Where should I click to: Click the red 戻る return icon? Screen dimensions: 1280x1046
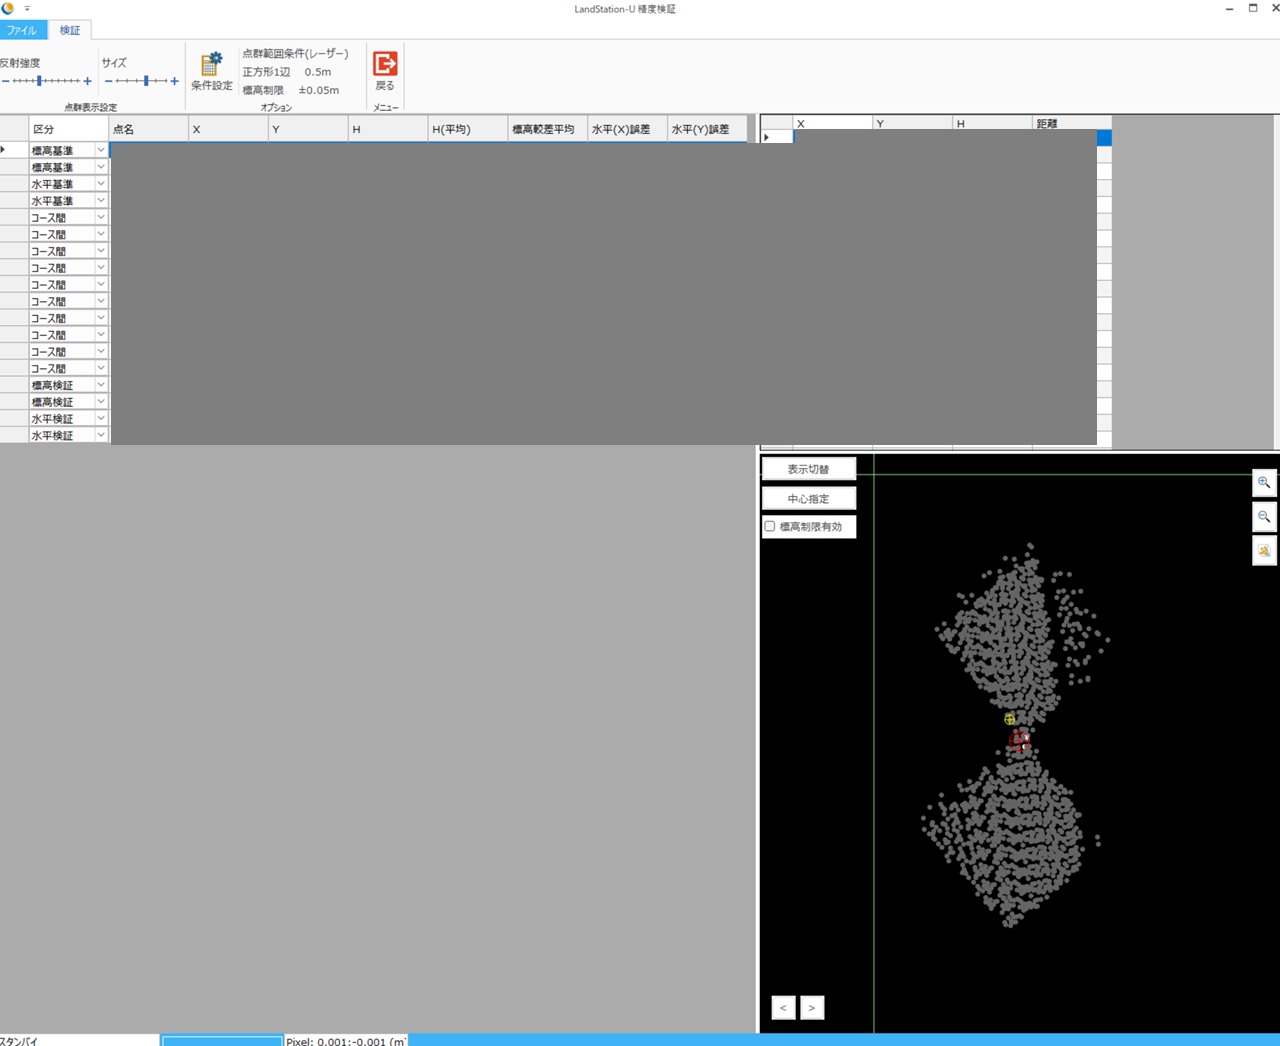click(385, 64)
